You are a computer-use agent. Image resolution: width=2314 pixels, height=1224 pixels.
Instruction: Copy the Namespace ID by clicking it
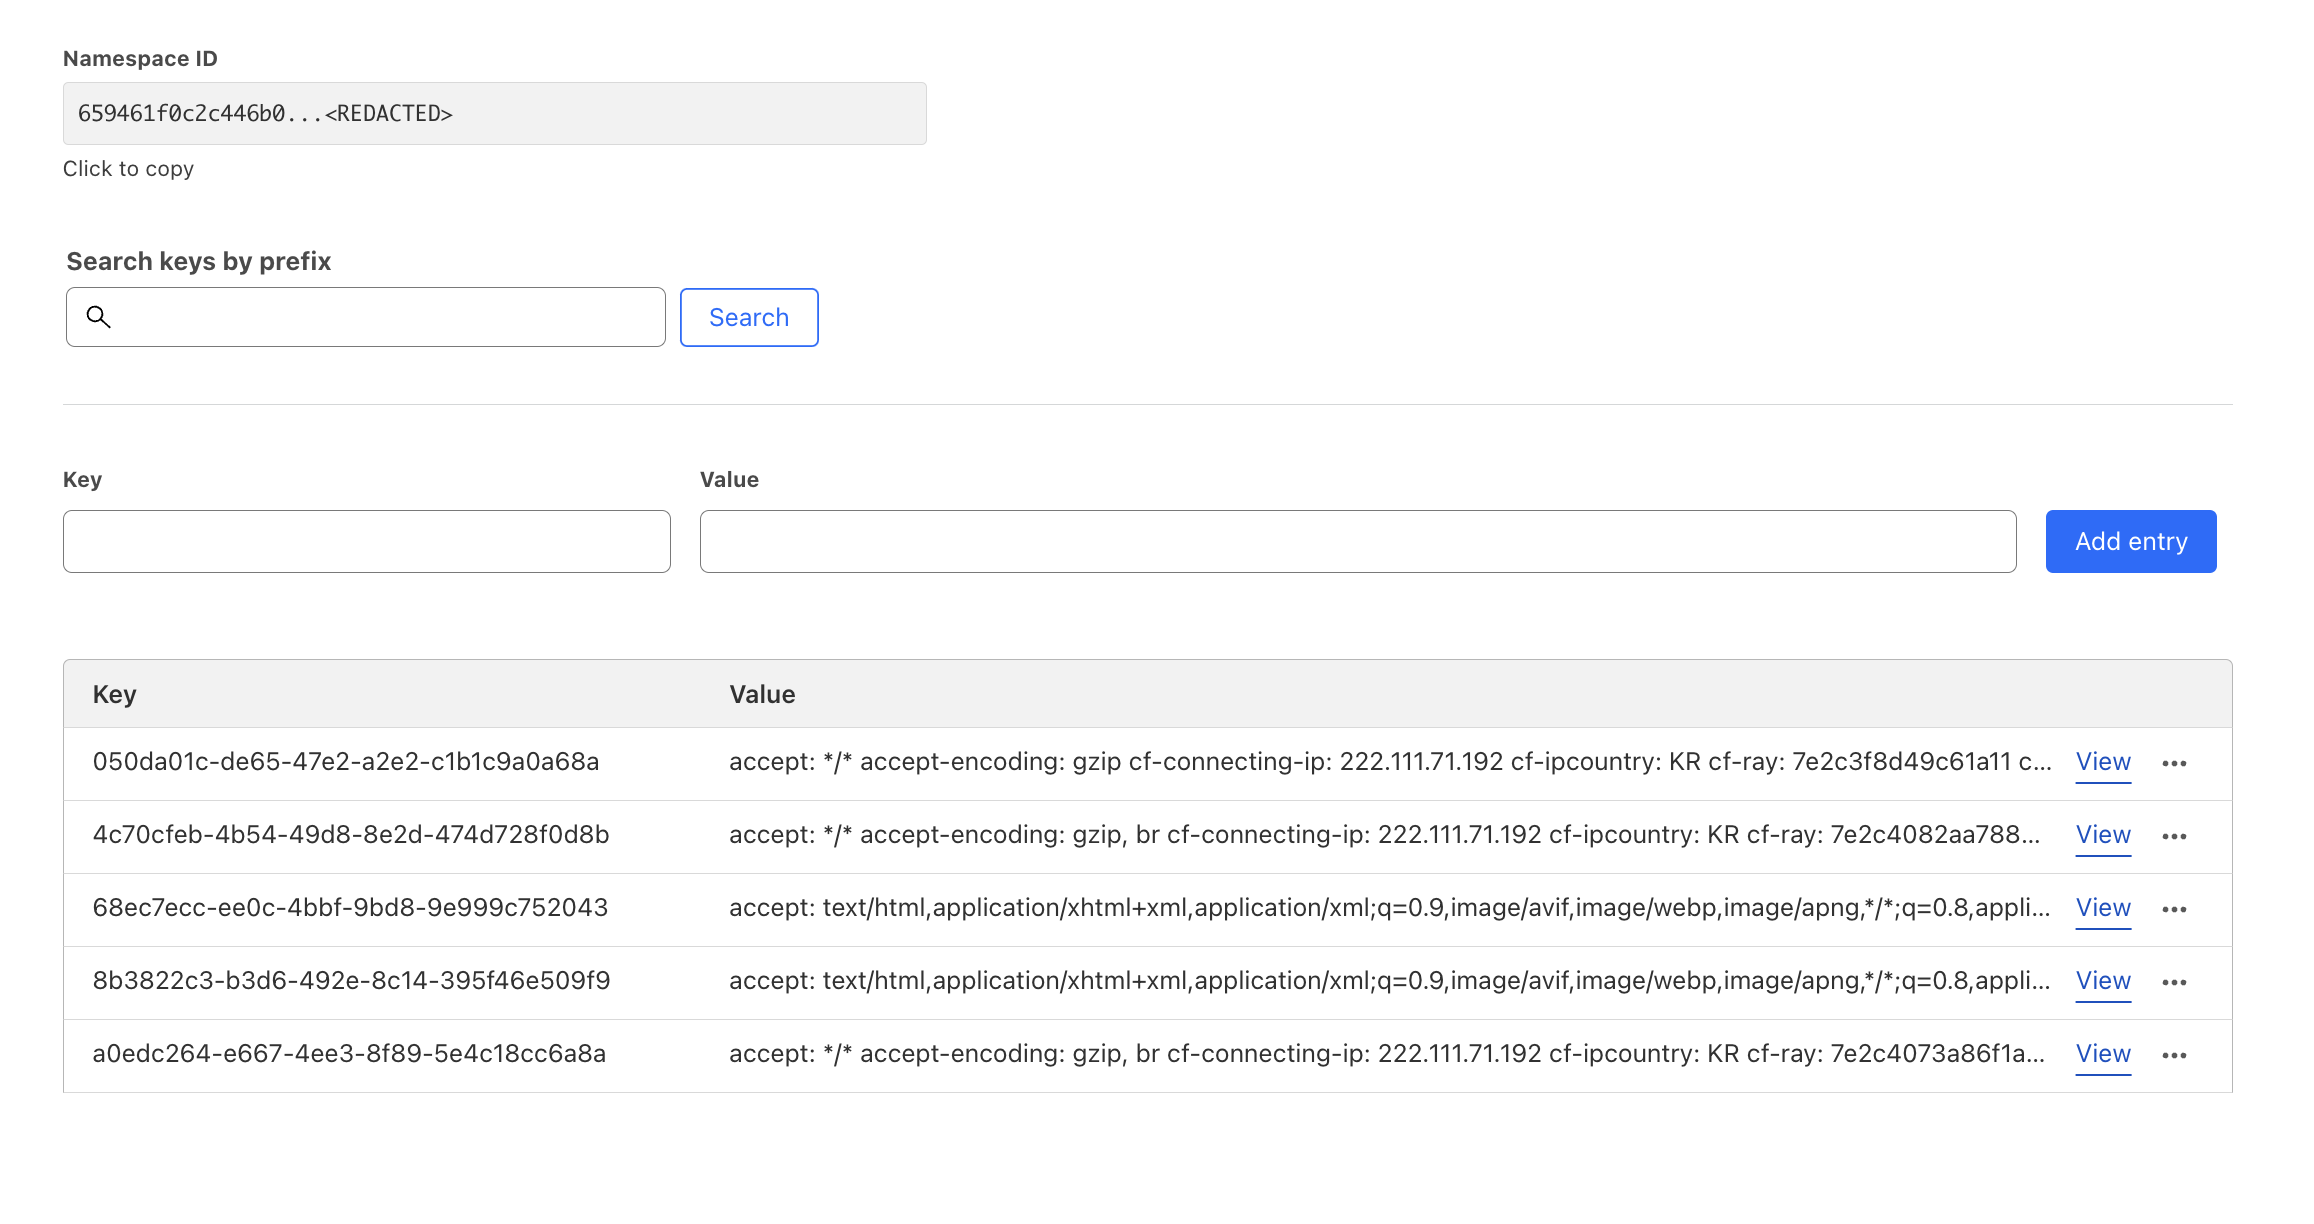(x=494, y=113)
